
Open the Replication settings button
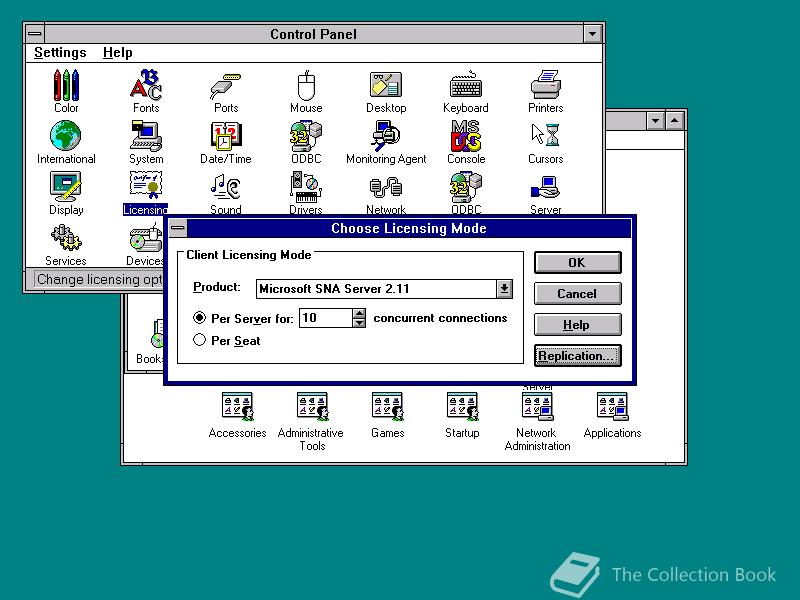click(578, 356)
